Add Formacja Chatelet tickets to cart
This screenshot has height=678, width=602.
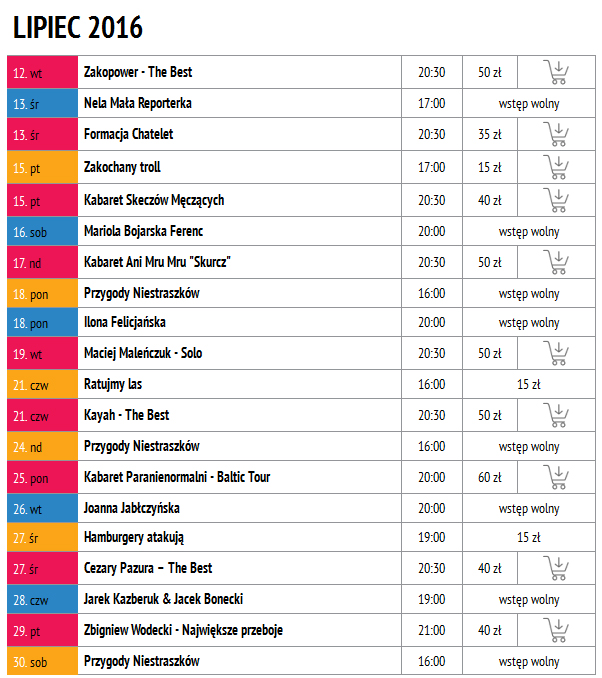click(x=556, y=134)
